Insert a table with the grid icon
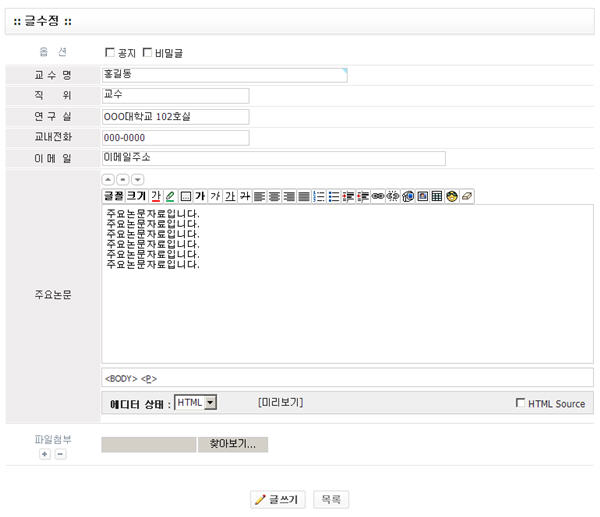The image size is (600, 517). click(x=437, y=196)
